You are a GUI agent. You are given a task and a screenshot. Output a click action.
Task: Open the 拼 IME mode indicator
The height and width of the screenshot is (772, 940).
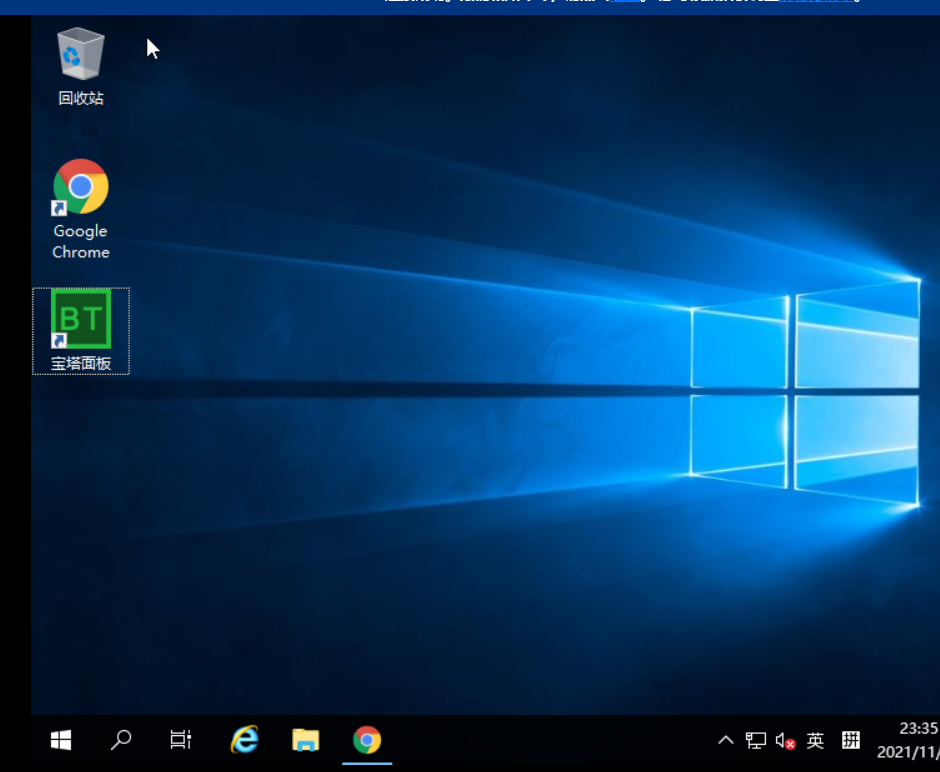click(851, 740)
